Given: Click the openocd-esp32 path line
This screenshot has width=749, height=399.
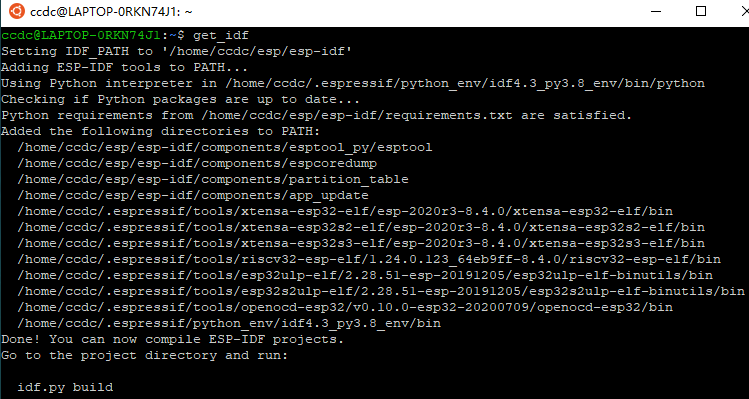Looking at the screenshot, I should tap(345, 307).
